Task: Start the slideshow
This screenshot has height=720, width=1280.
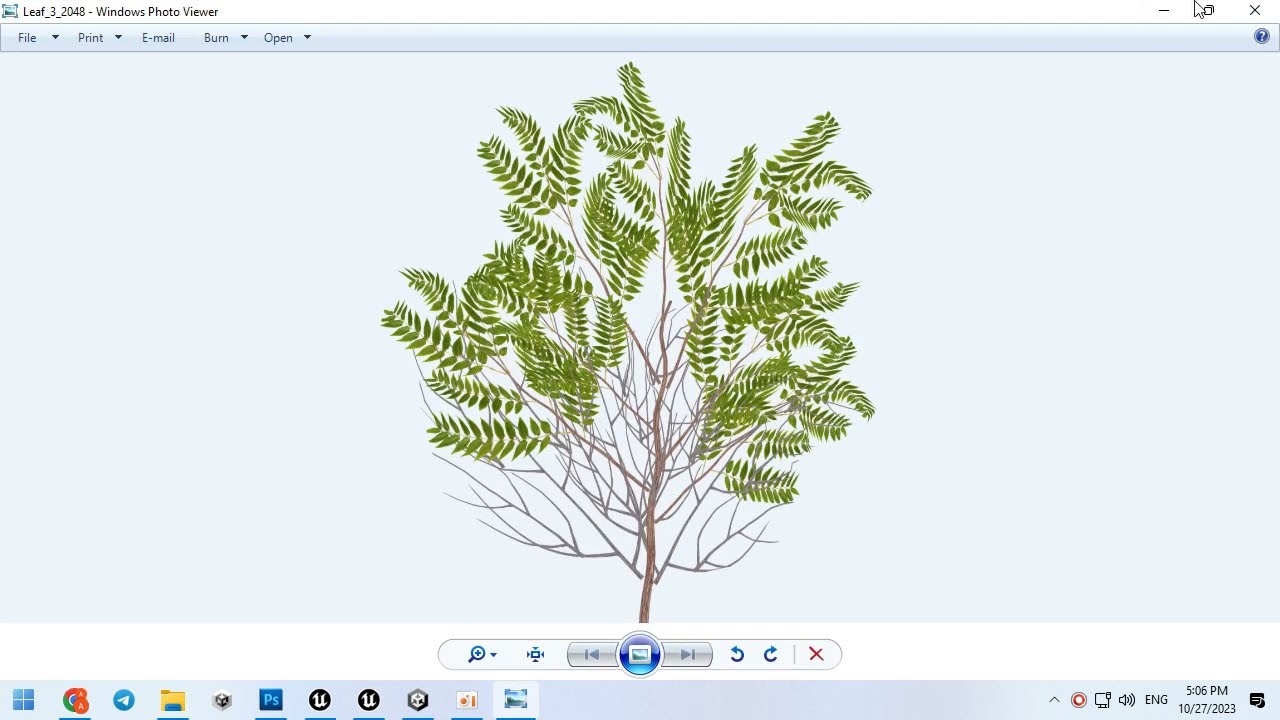Action: [640, 654]
